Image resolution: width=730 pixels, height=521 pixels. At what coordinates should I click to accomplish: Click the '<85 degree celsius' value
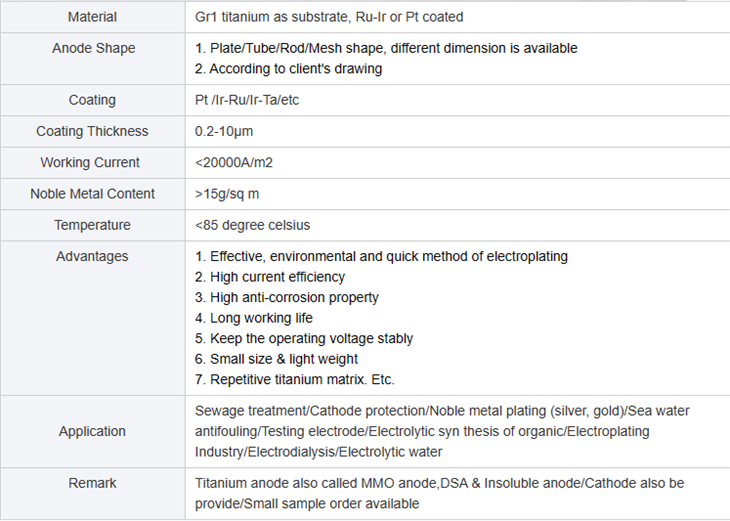tap(252, 225)
